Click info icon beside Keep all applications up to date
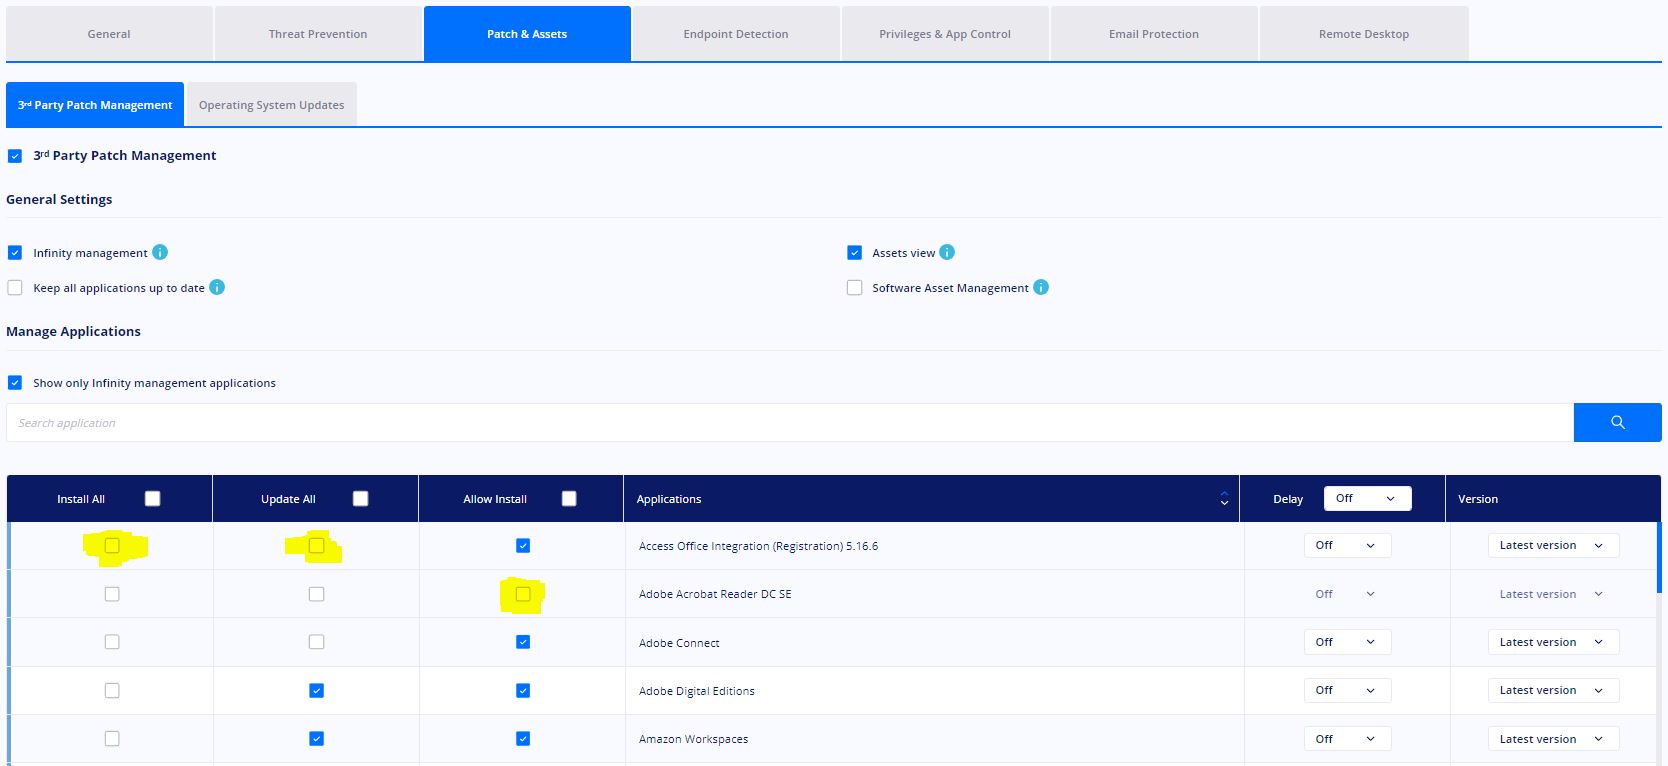This screenshot has width=1668, height=766. pos(217,287)
